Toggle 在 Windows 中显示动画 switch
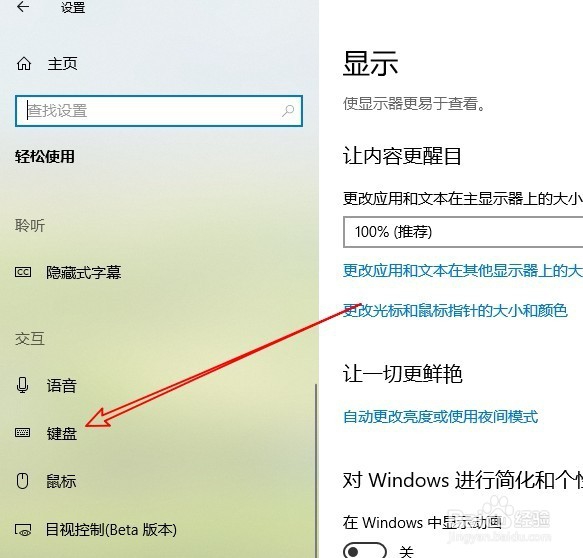583x558 pixels. tap(365, 550)
